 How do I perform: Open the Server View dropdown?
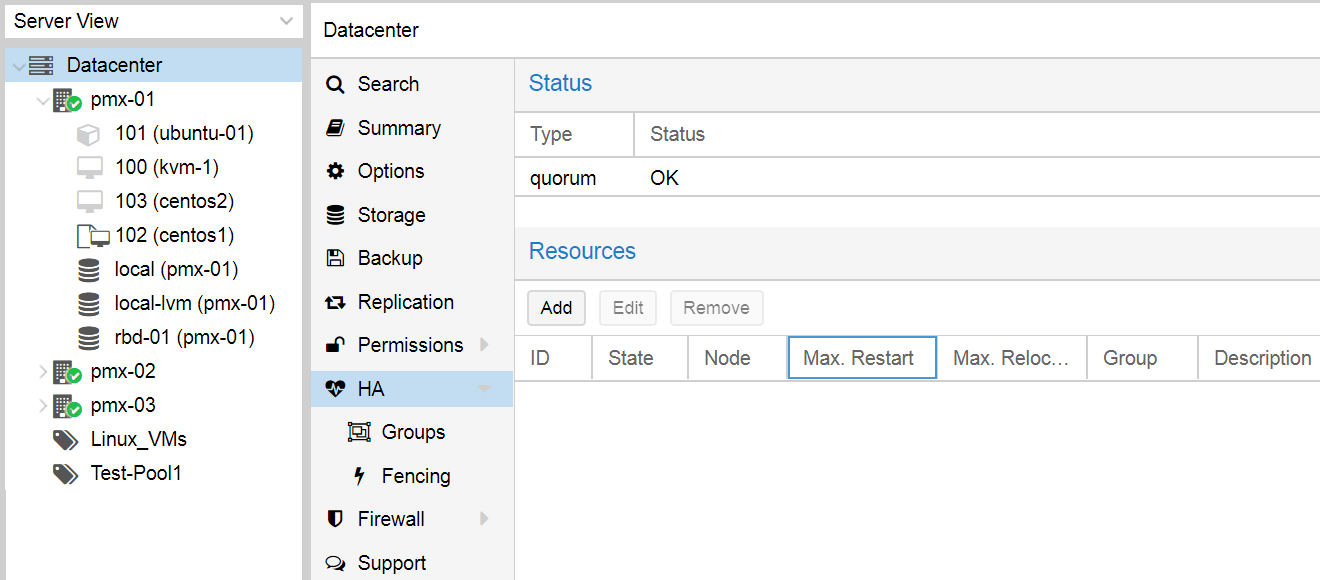point(154,21)
